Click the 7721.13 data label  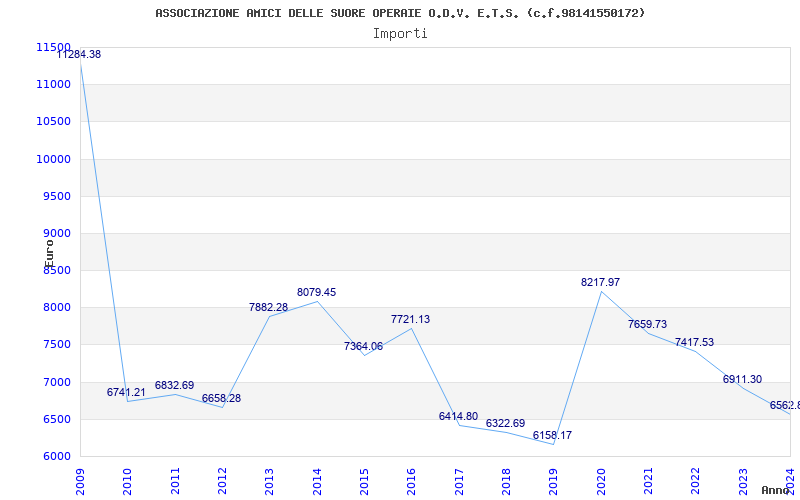pos(410,319)
